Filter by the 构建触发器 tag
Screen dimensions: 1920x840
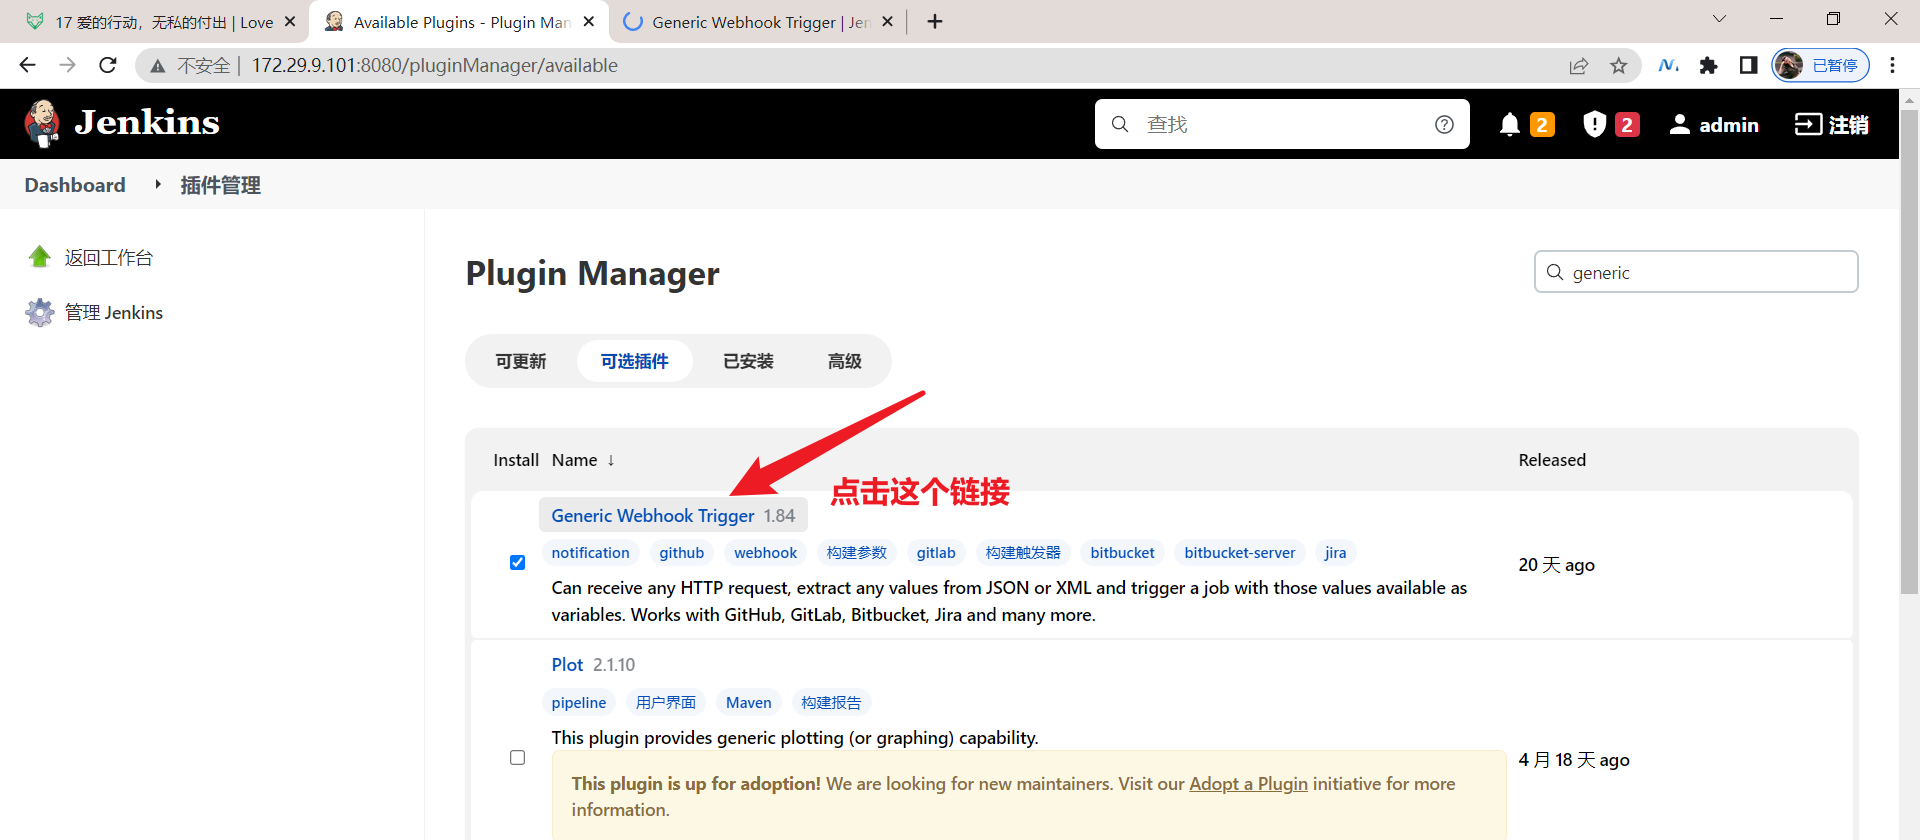tap(1023, 552)
